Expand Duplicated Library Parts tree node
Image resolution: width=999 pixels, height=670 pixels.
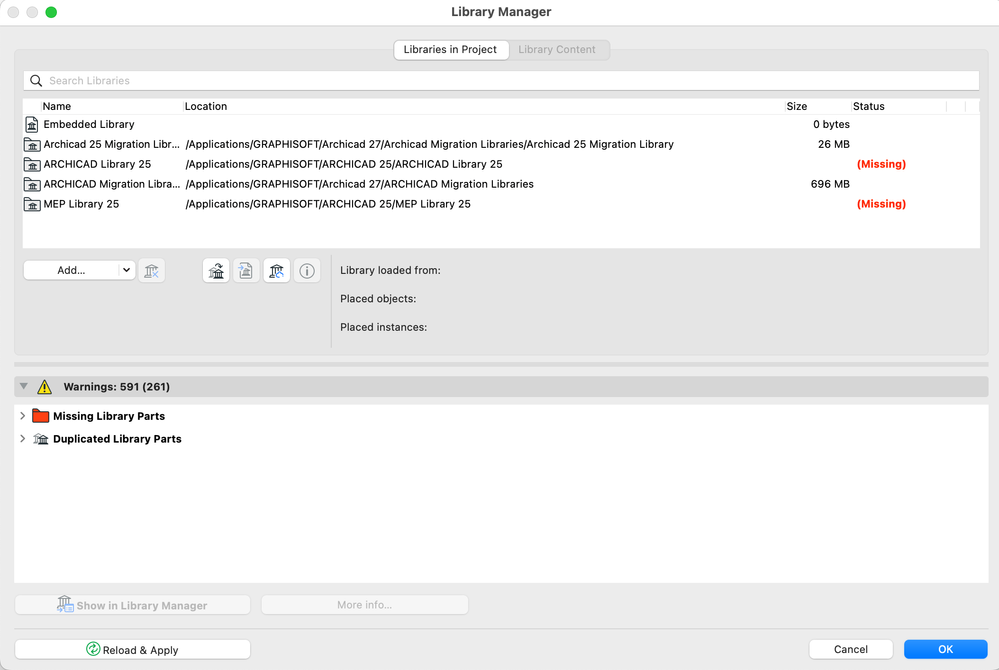(x=22, y=439)
